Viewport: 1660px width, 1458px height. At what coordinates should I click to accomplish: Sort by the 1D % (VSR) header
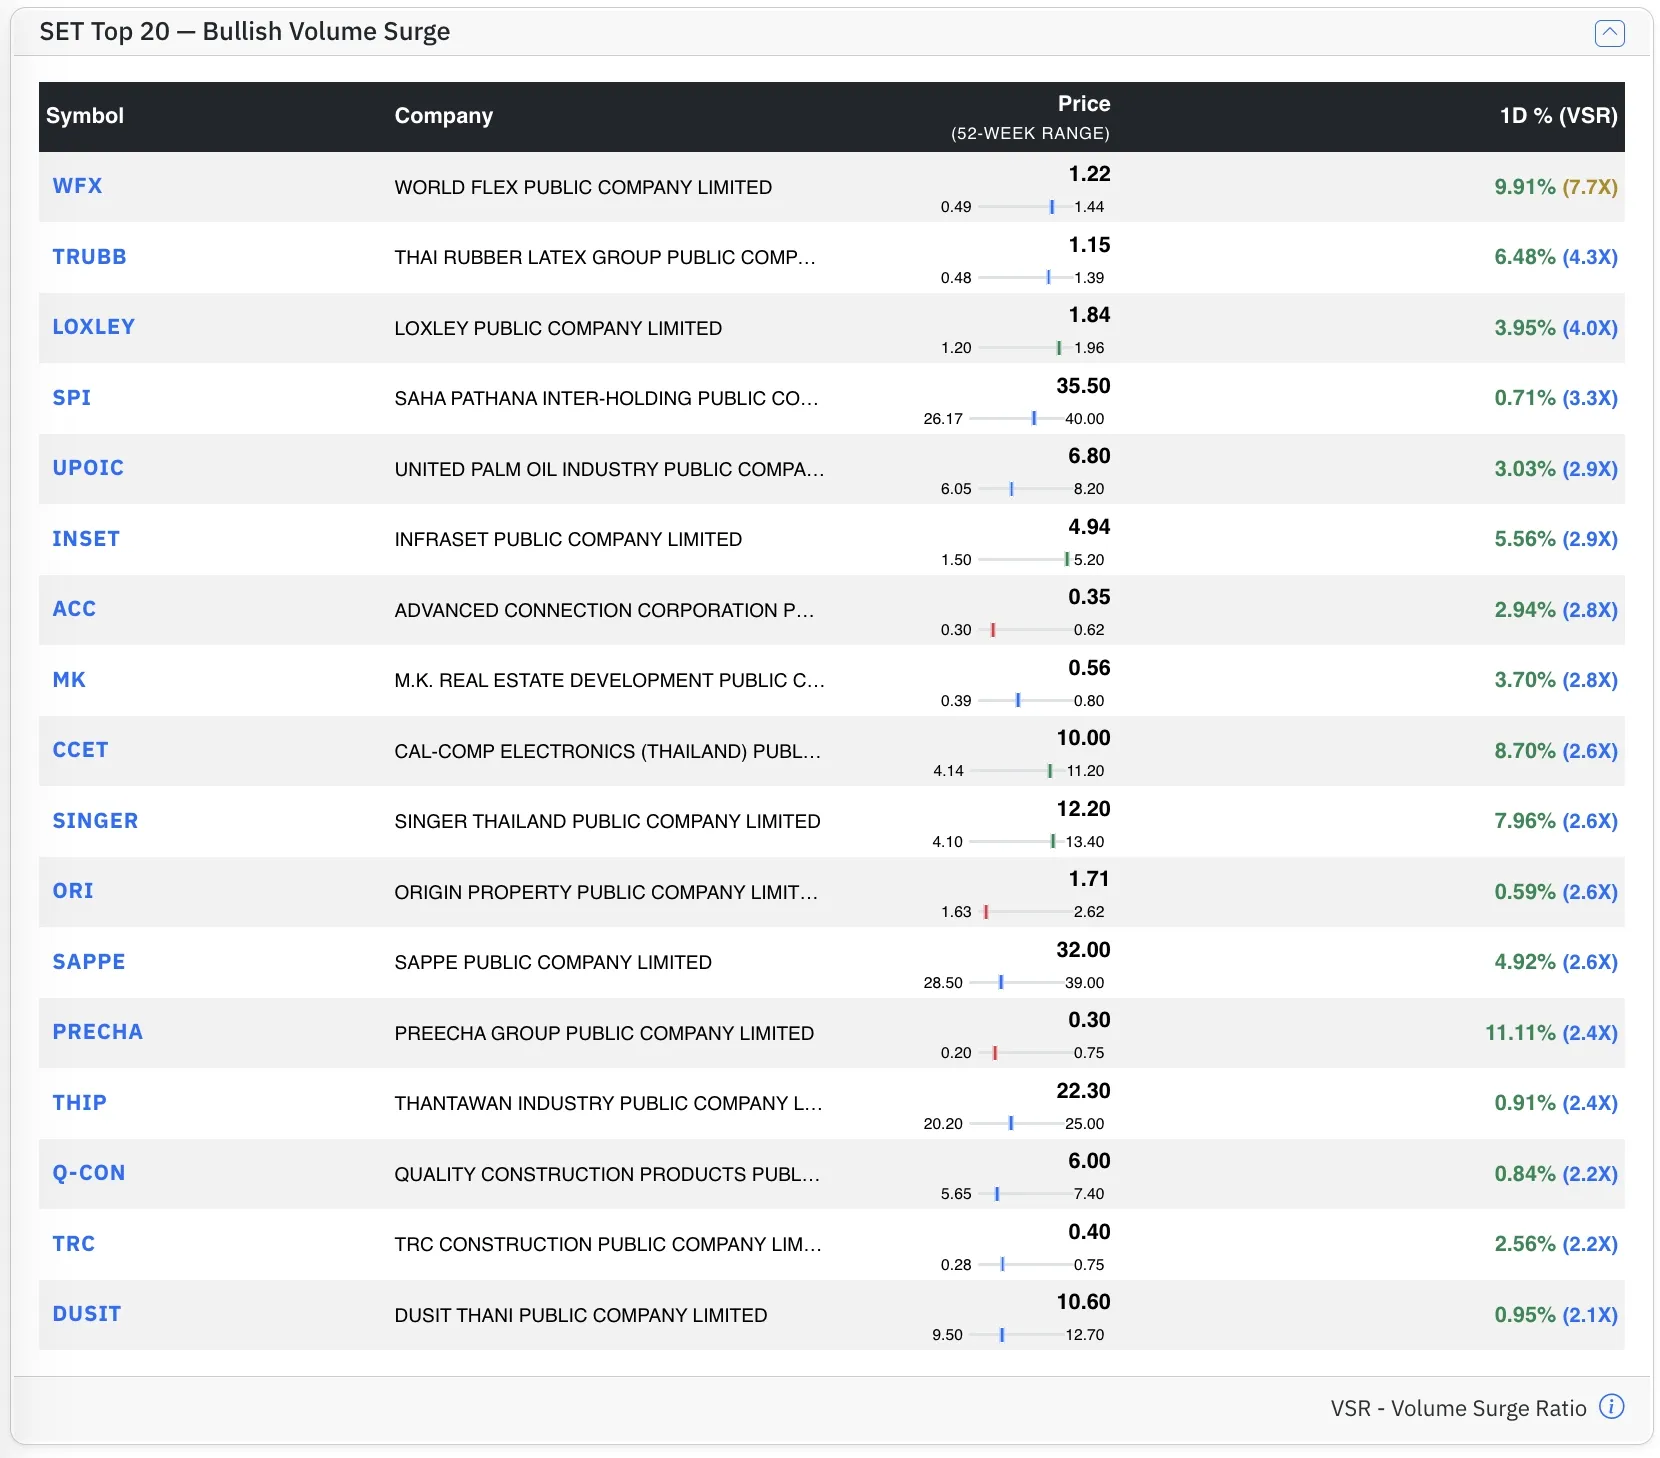click(x=1558, y=116)
